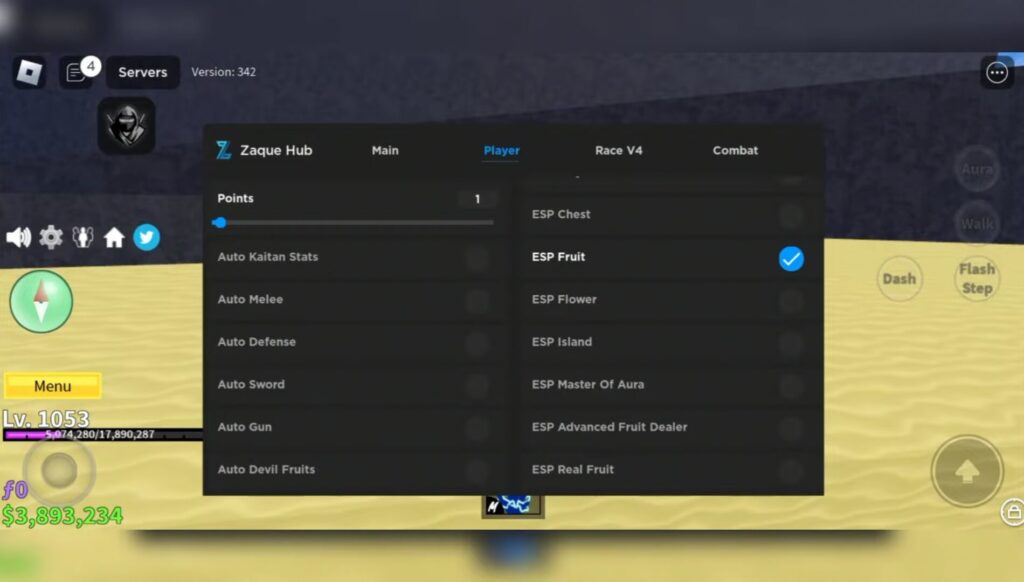This screenshot has height=582, width=1024.
Task: Click the Lv. 1053 level text
Action: coord(46,418)
